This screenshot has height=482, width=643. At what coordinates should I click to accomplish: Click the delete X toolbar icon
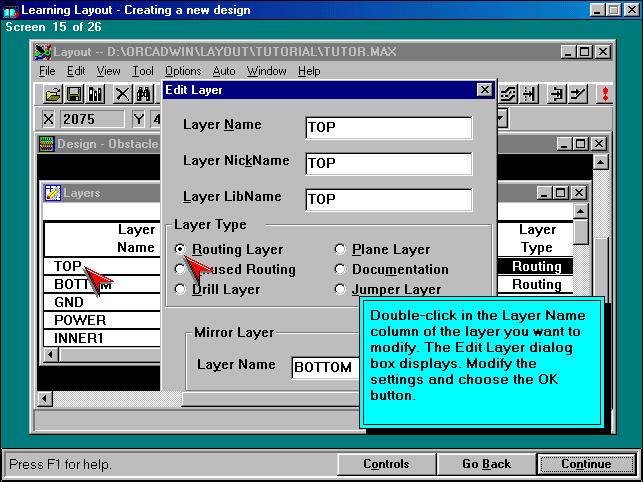[x=122, y=94]
